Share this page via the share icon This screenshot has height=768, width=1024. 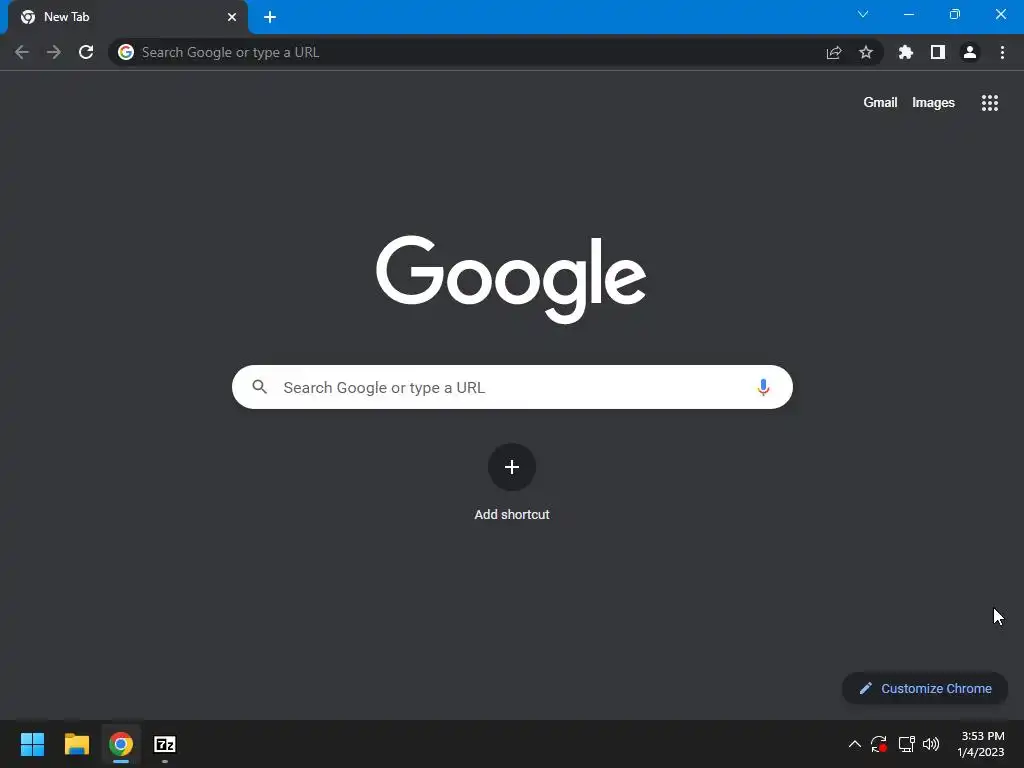click(834, 52)
